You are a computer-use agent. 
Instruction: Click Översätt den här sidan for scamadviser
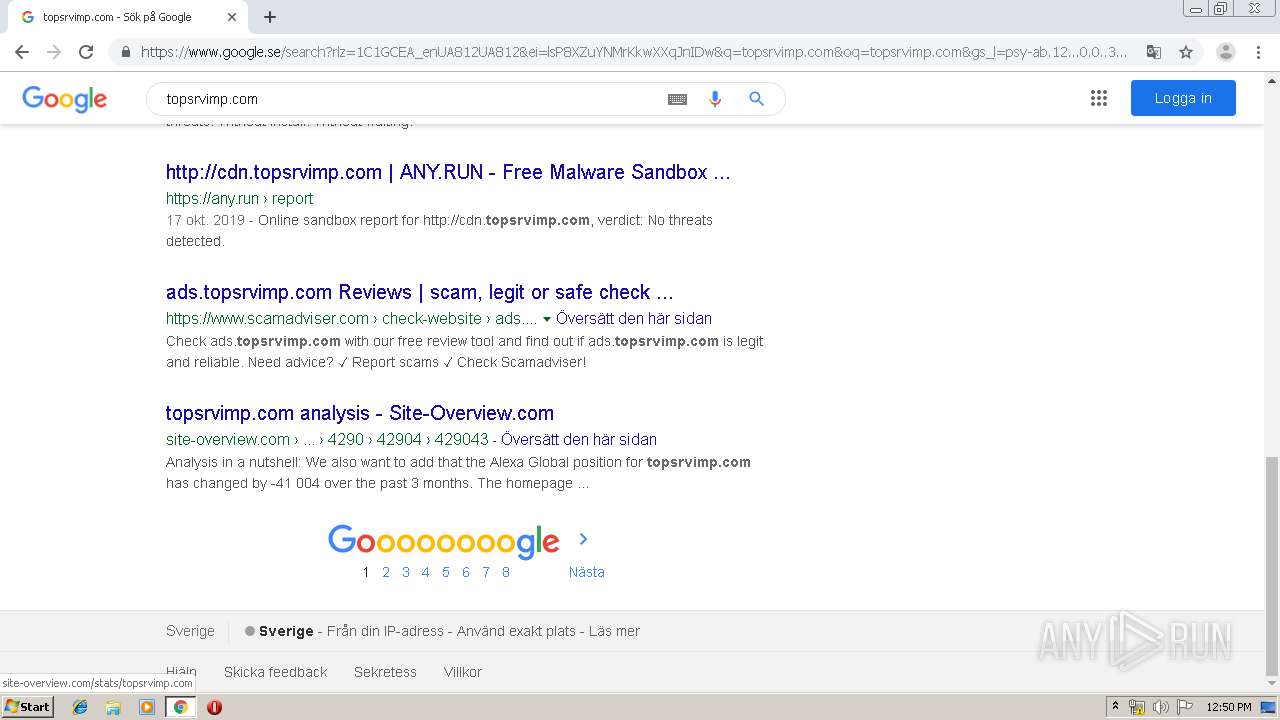[x=634, y=319]
